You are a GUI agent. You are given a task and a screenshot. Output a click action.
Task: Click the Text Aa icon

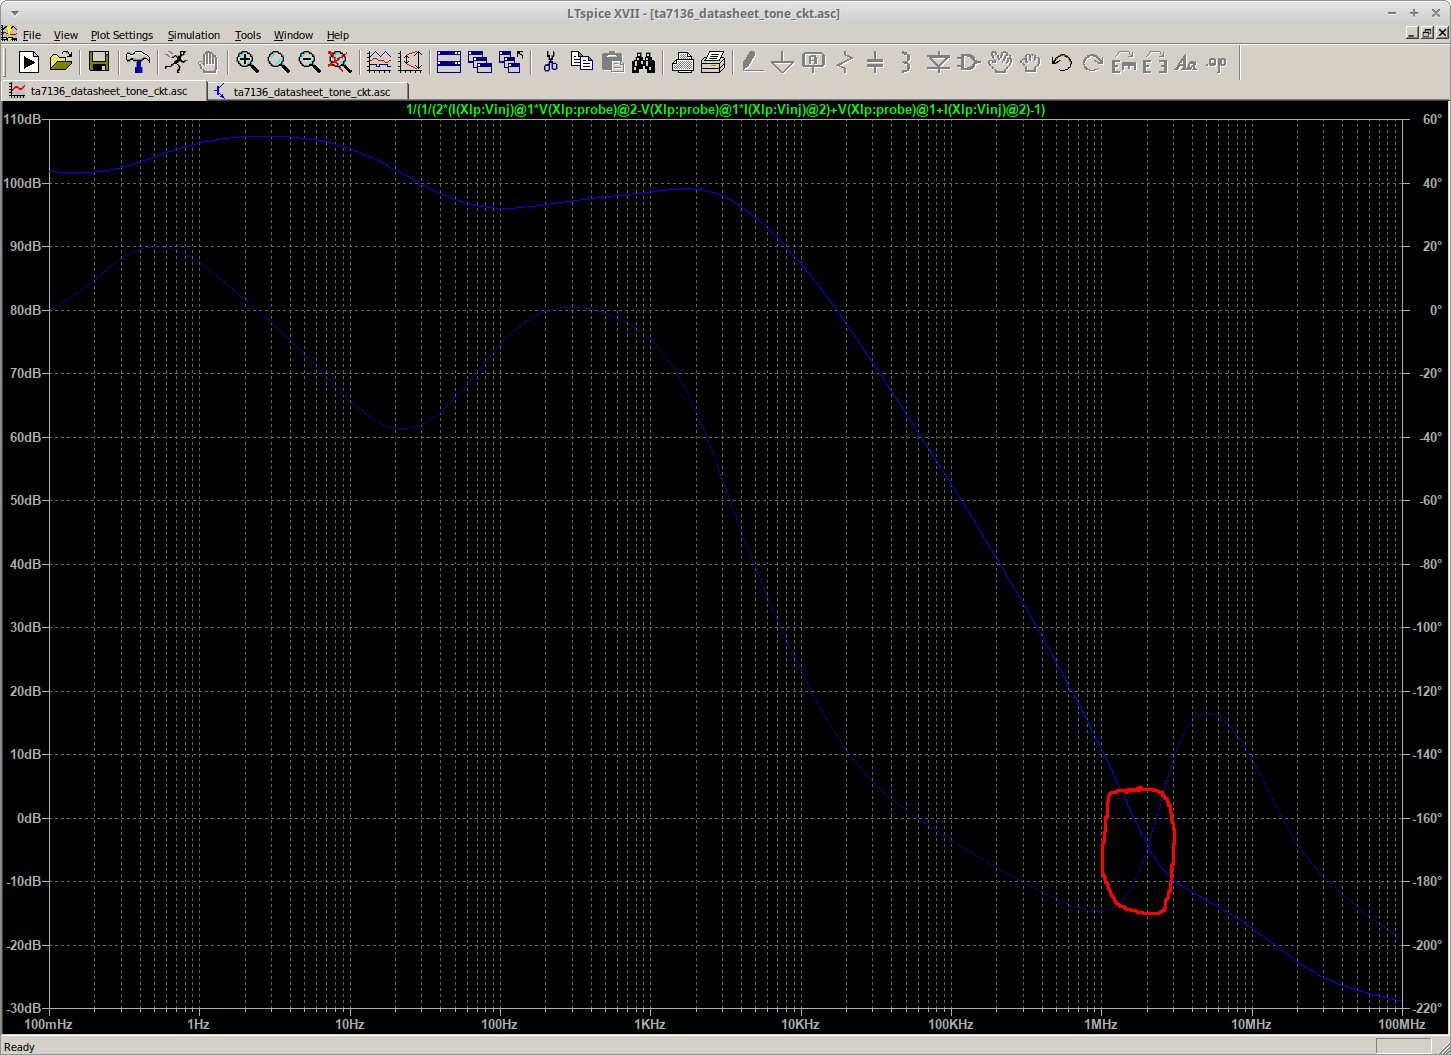coord(1186,63)
